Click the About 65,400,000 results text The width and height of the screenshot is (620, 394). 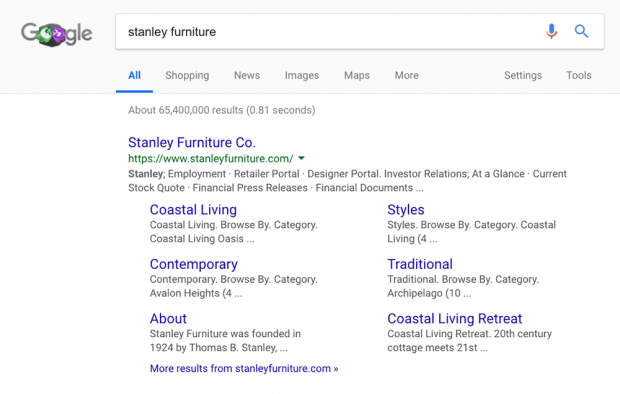pos(221,110)
